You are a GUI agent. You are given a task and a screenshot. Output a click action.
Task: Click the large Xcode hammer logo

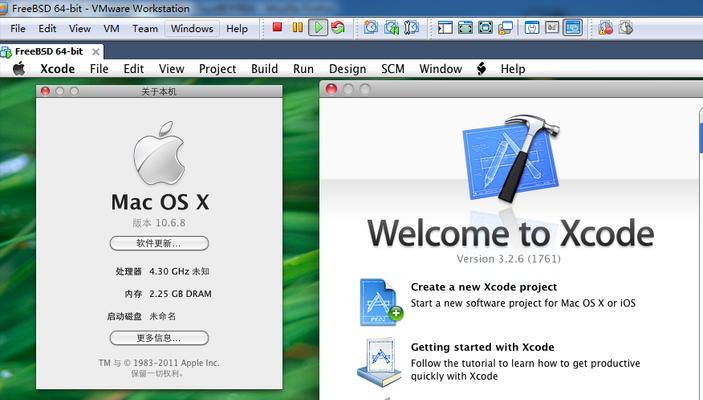511,159
